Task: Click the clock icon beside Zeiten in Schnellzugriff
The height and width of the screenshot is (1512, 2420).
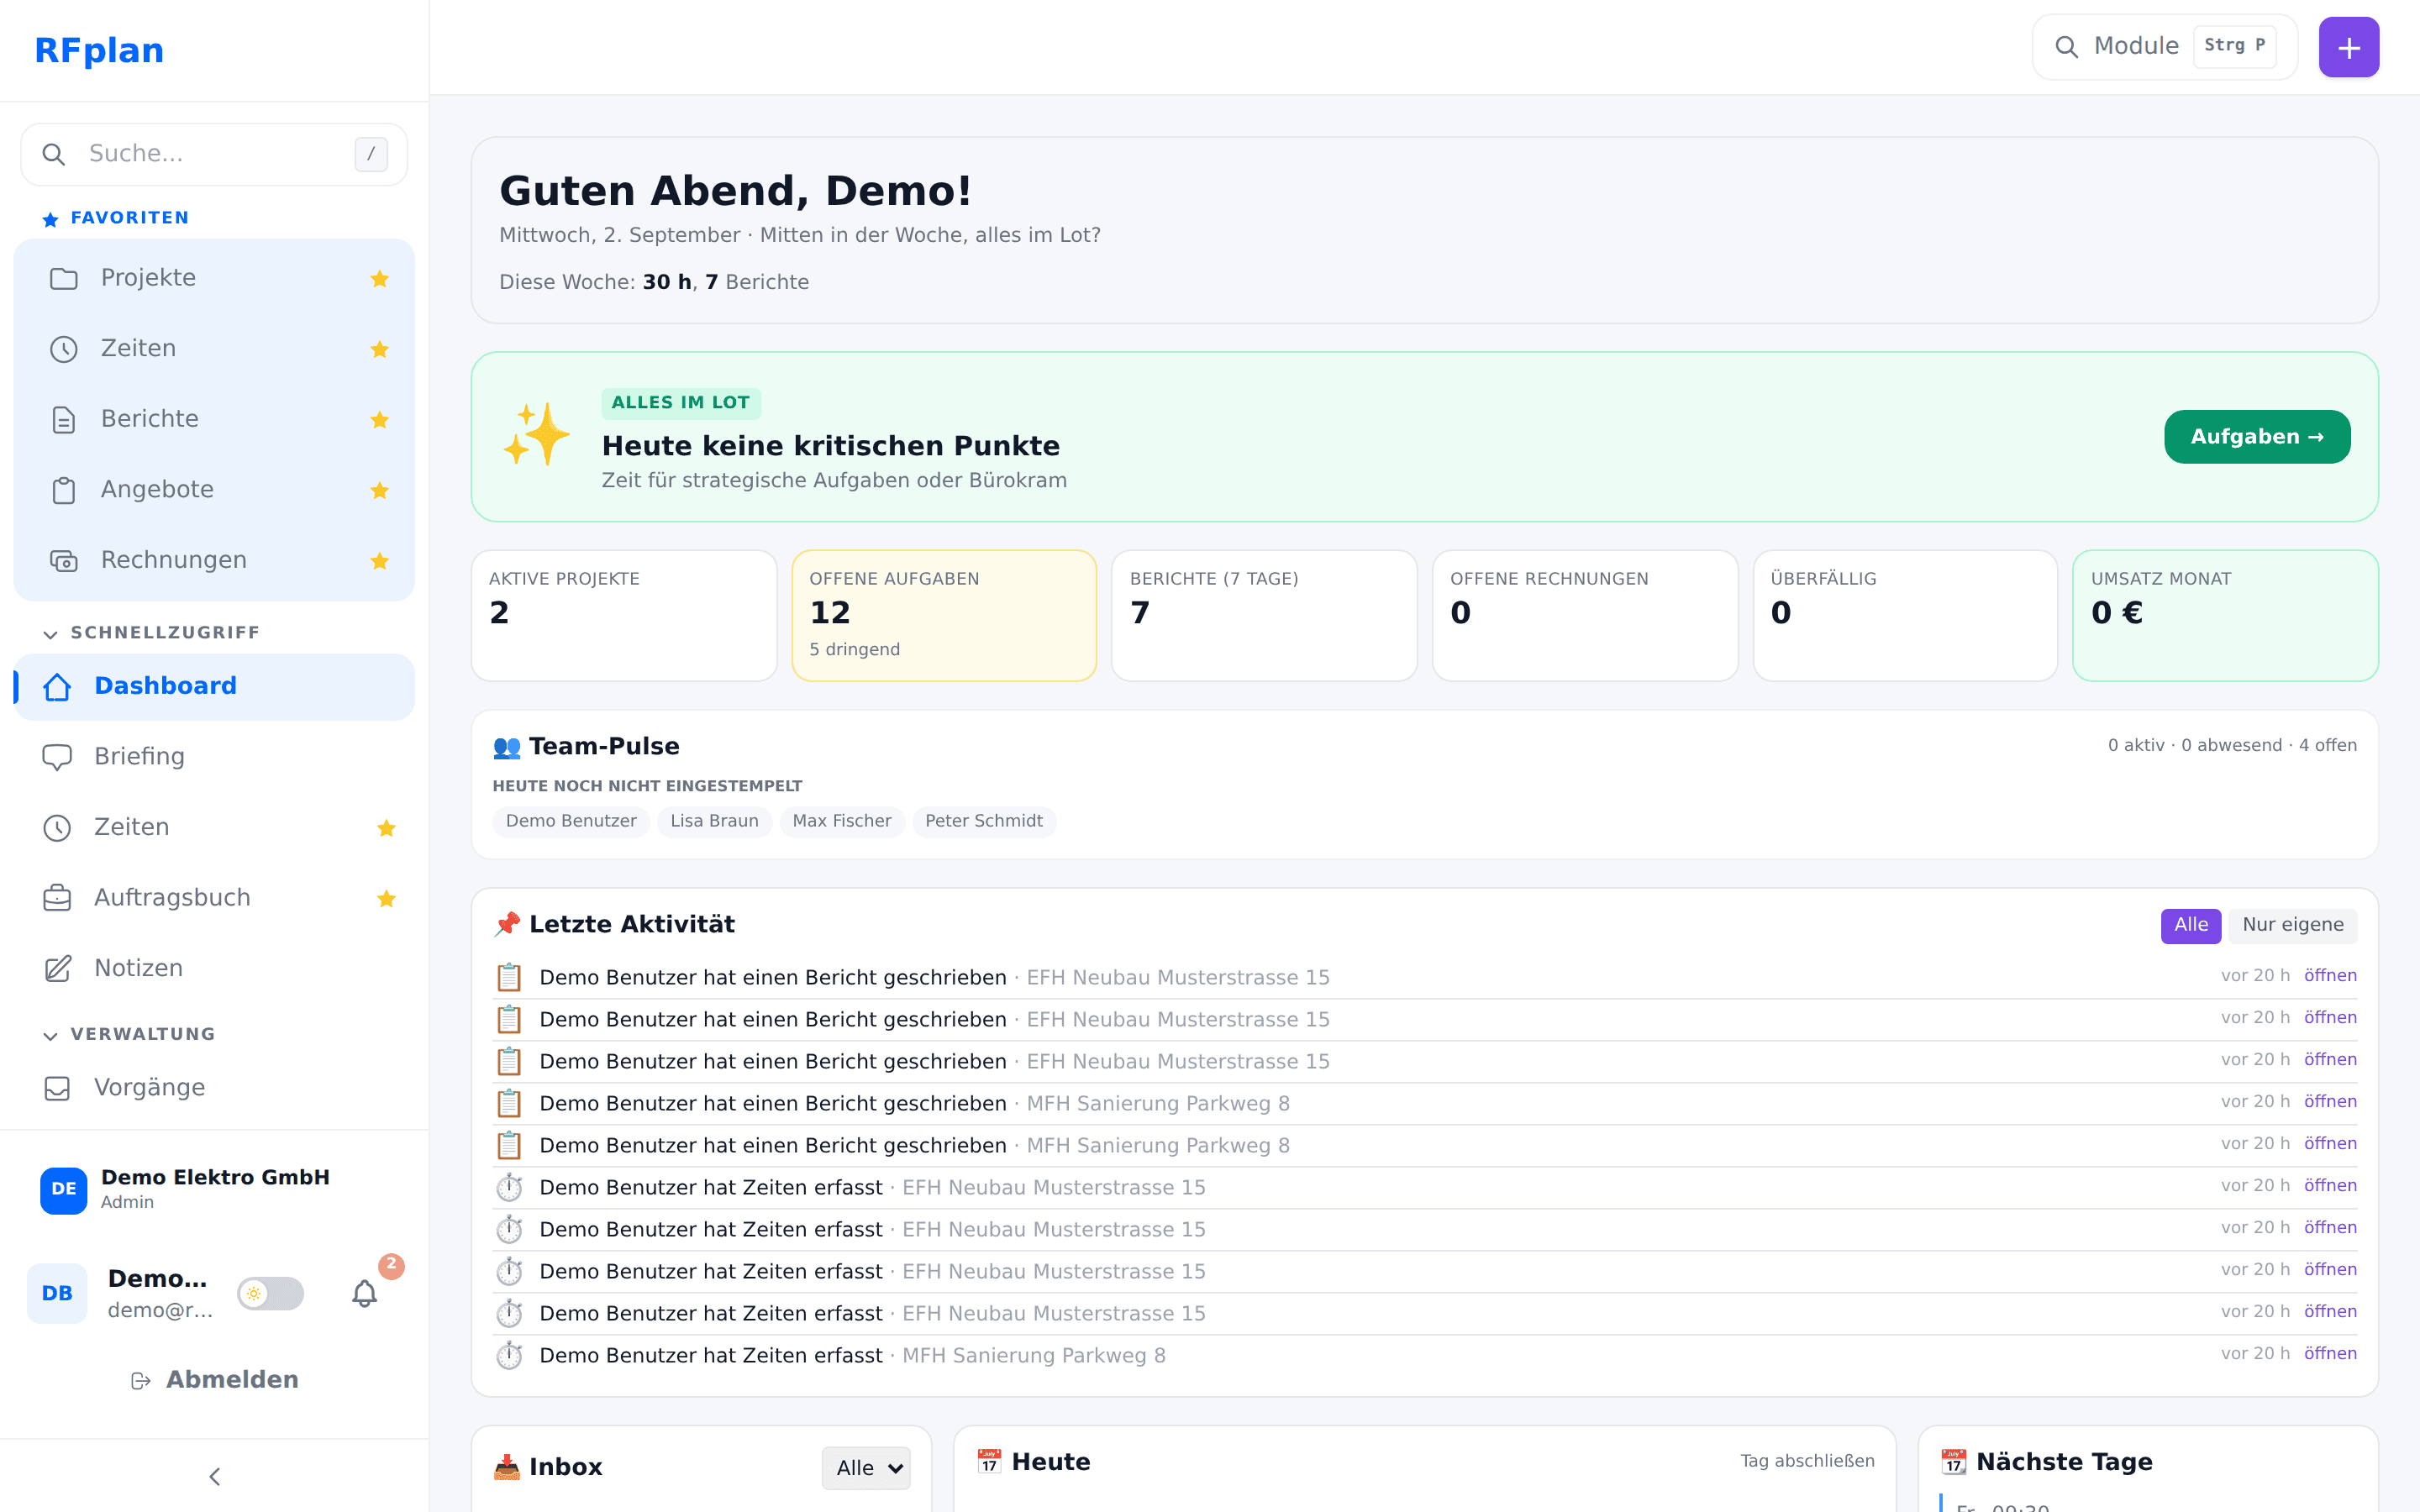Action: tap(57, 828)
